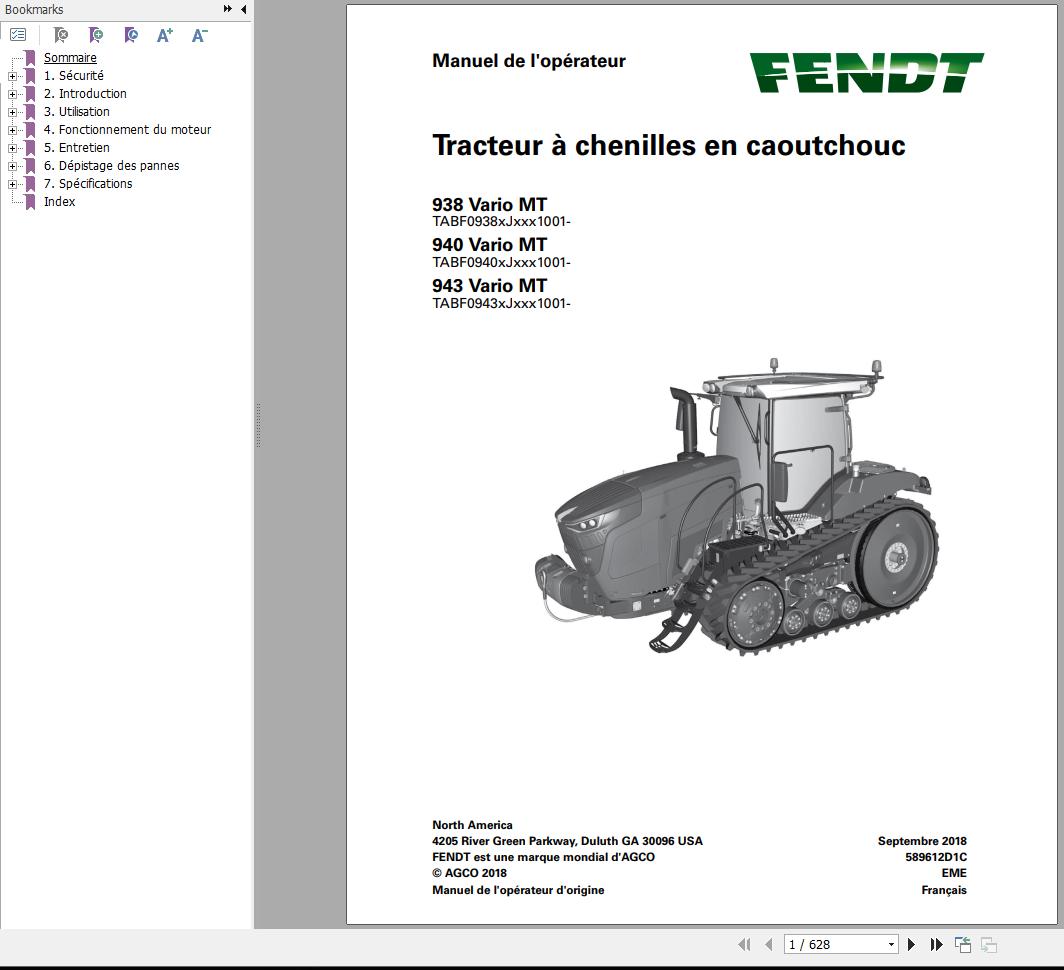
Task: Click the tractor illustration on the page
Action: pyautogui.click(x=737, y=508)
